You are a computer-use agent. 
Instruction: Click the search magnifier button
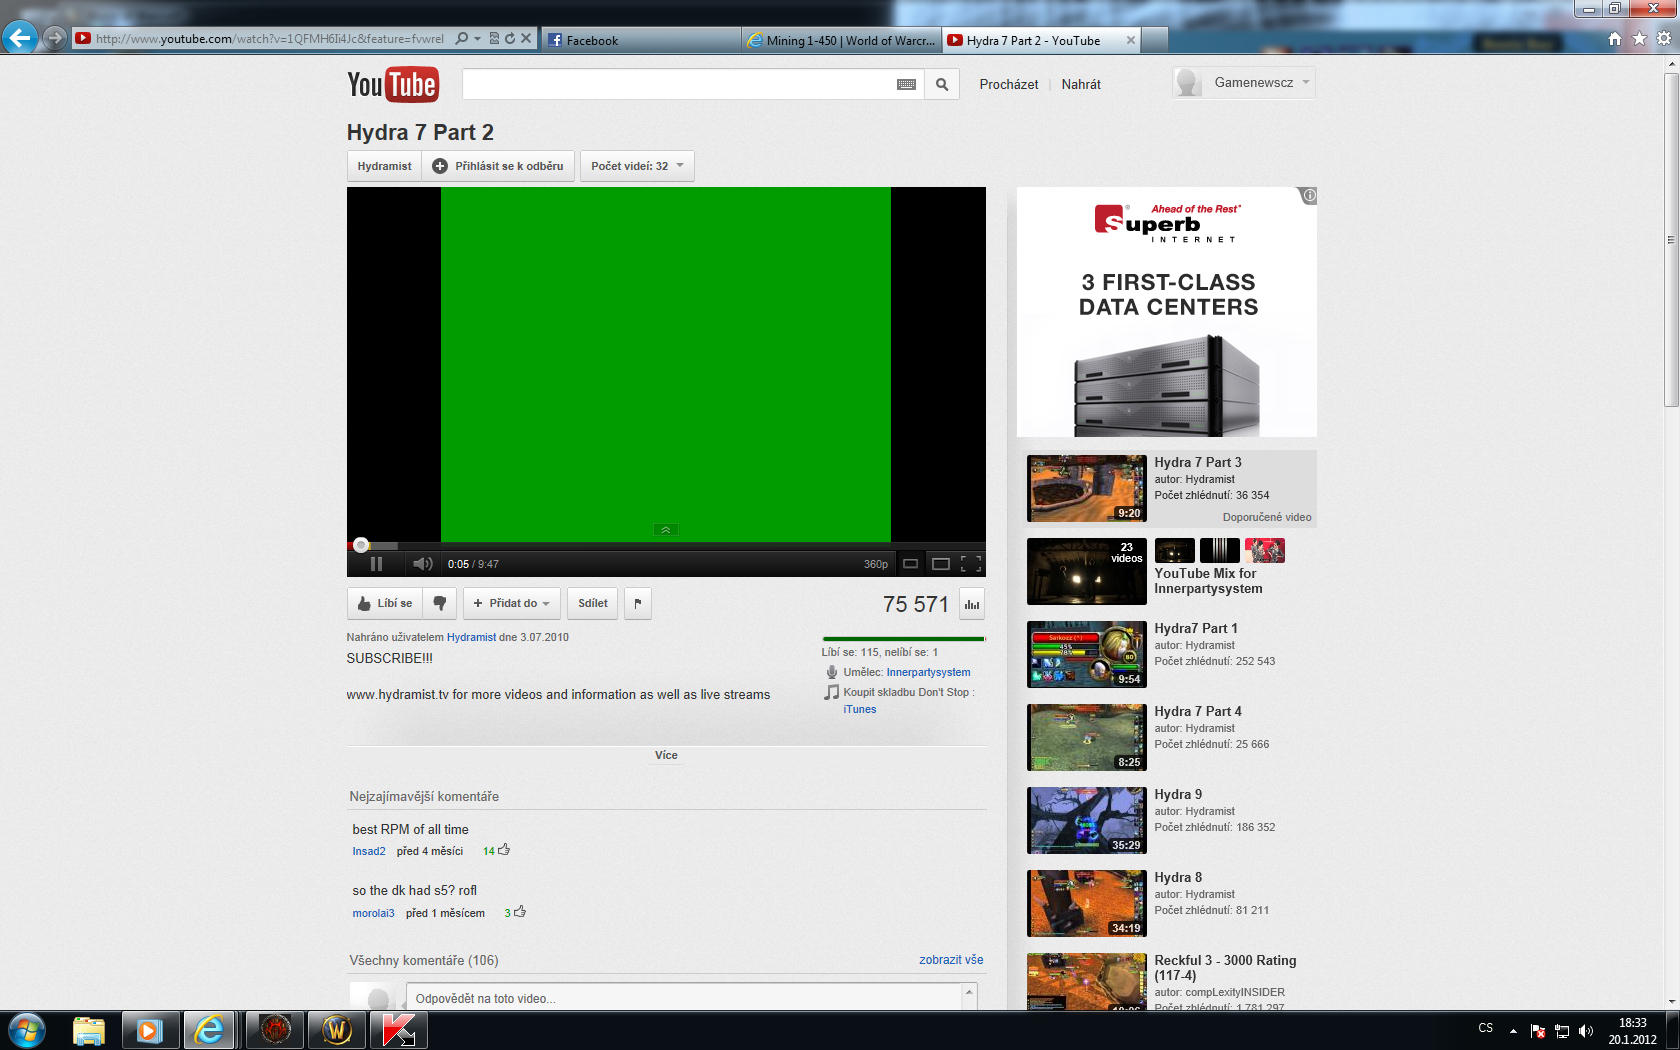tap(942, 85)
